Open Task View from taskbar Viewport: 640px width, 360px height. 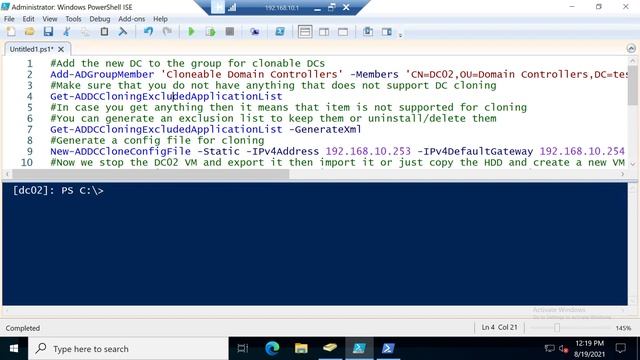(x=242, y=349)
